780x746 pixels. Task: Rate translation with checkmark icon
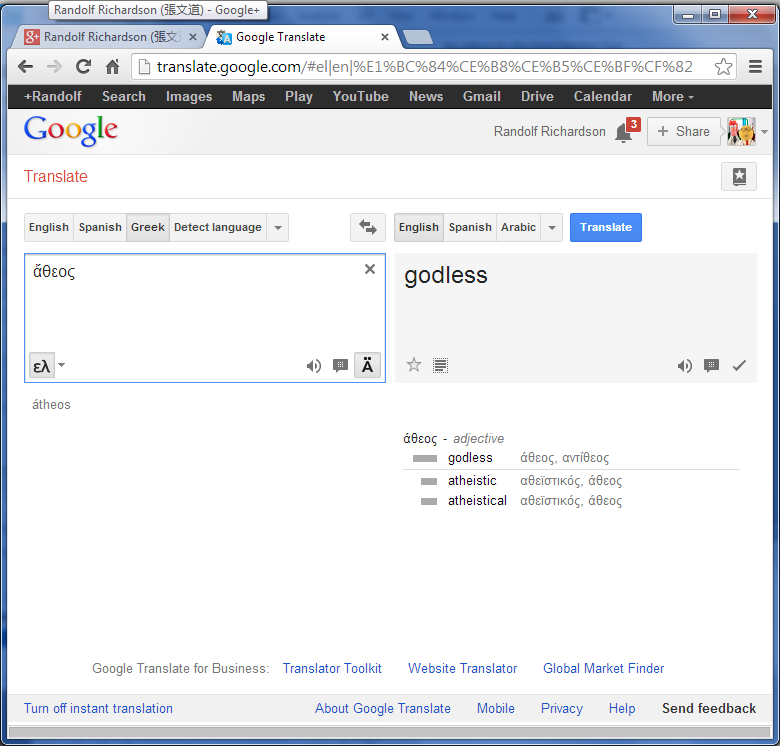(x=739, y=366)
